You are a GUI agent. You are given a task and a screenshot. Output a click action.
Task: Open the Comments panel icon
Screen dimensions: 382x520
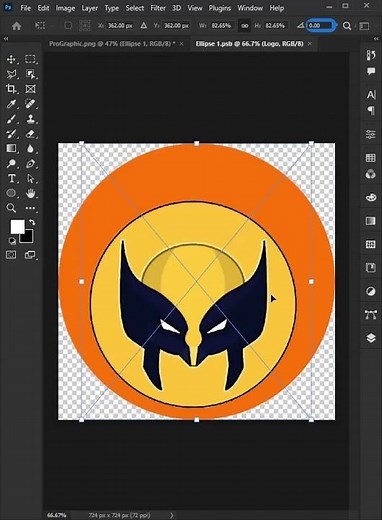371,71
